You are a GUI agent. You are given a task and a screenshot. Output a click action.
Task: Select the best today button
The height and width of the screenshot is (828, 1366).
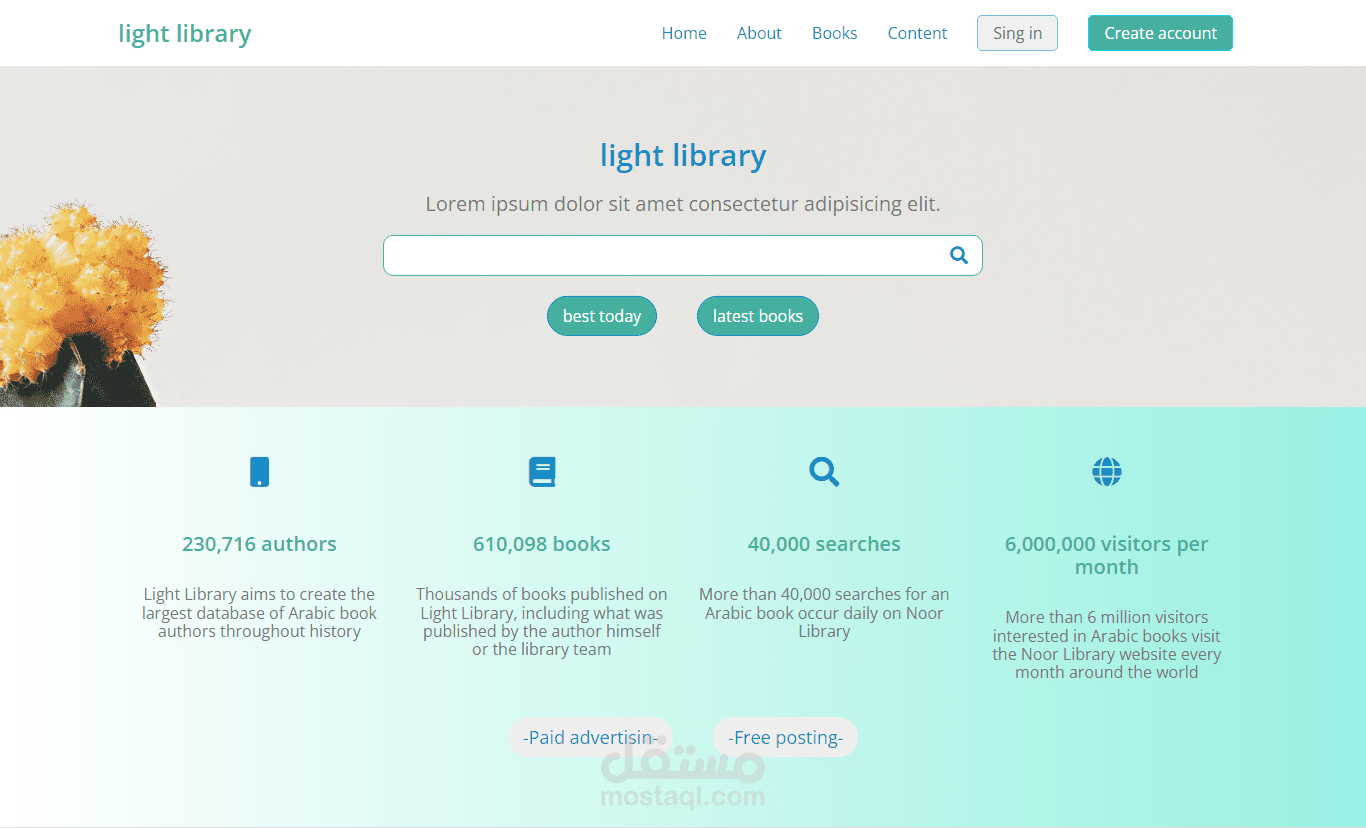pos(602,315)
